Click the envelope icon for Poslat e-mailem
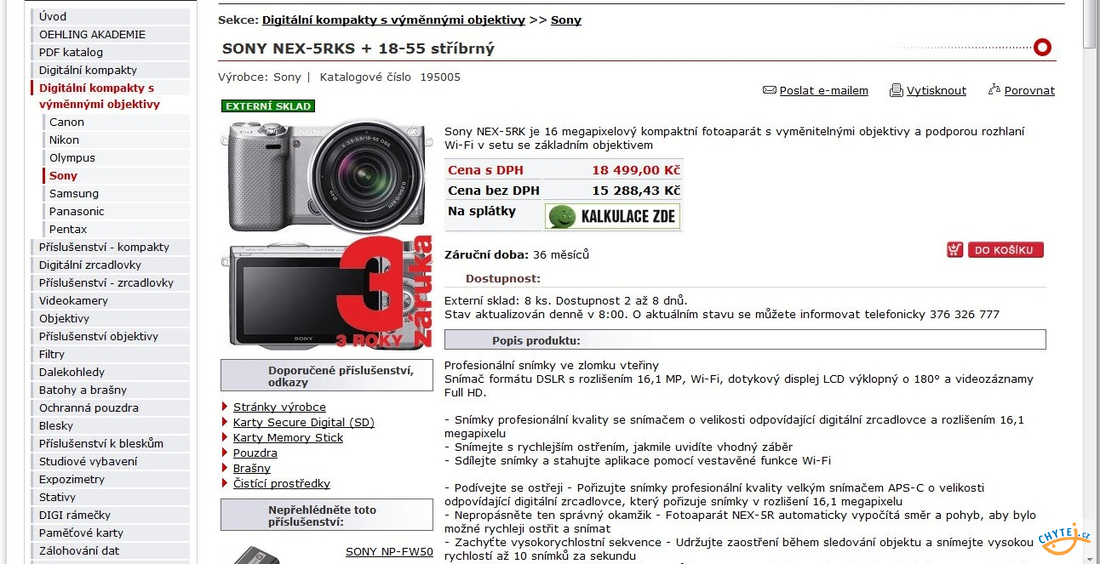Screen dimensions: 1100x564 click(x=769, y=90)
